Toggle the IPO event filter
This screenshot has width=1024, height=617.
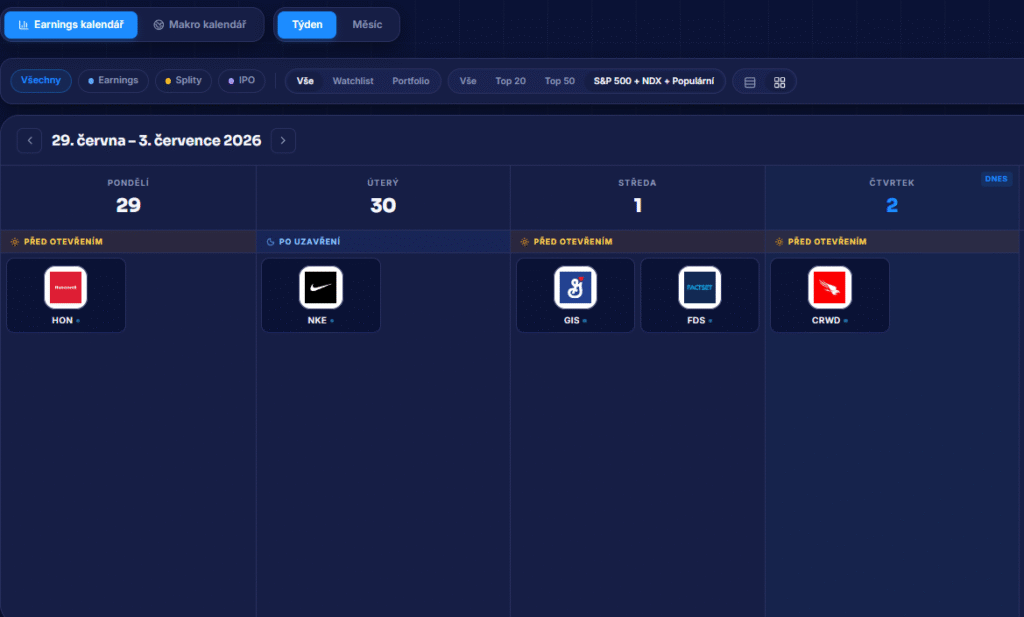point(241,81)
